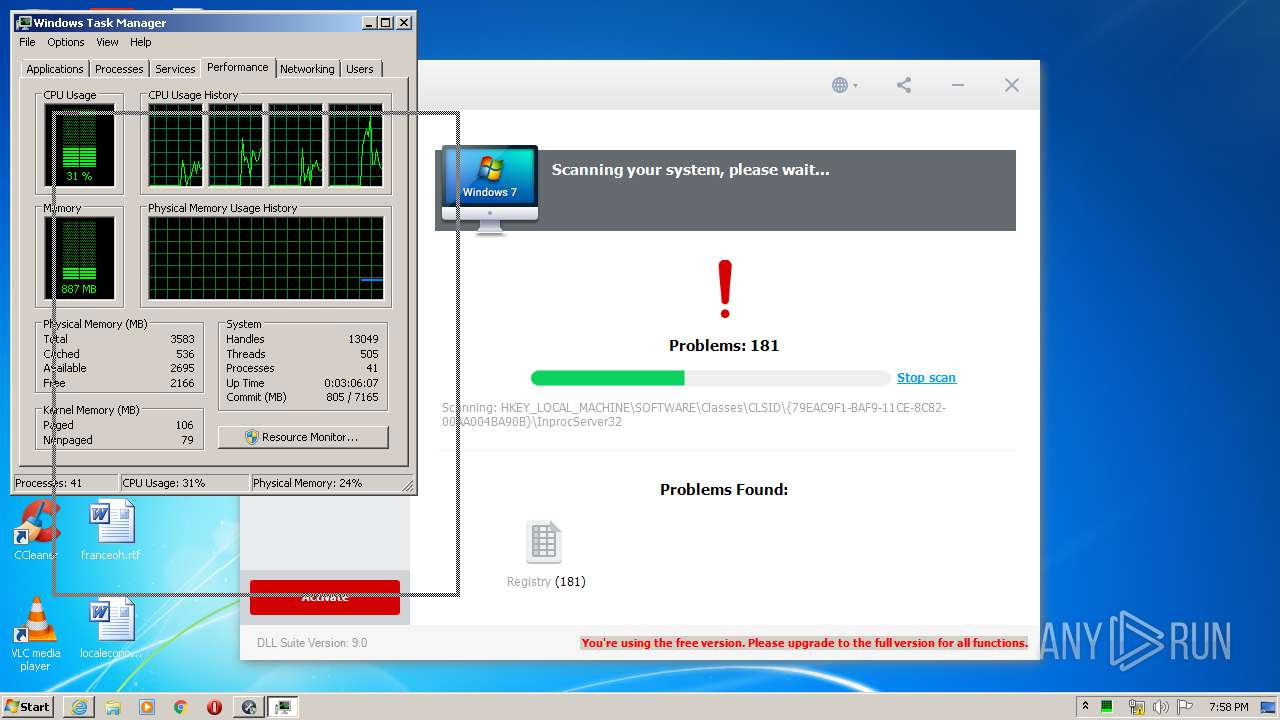Open Opera browser from the taskbar
The image size is (1280, 720).
214,707
